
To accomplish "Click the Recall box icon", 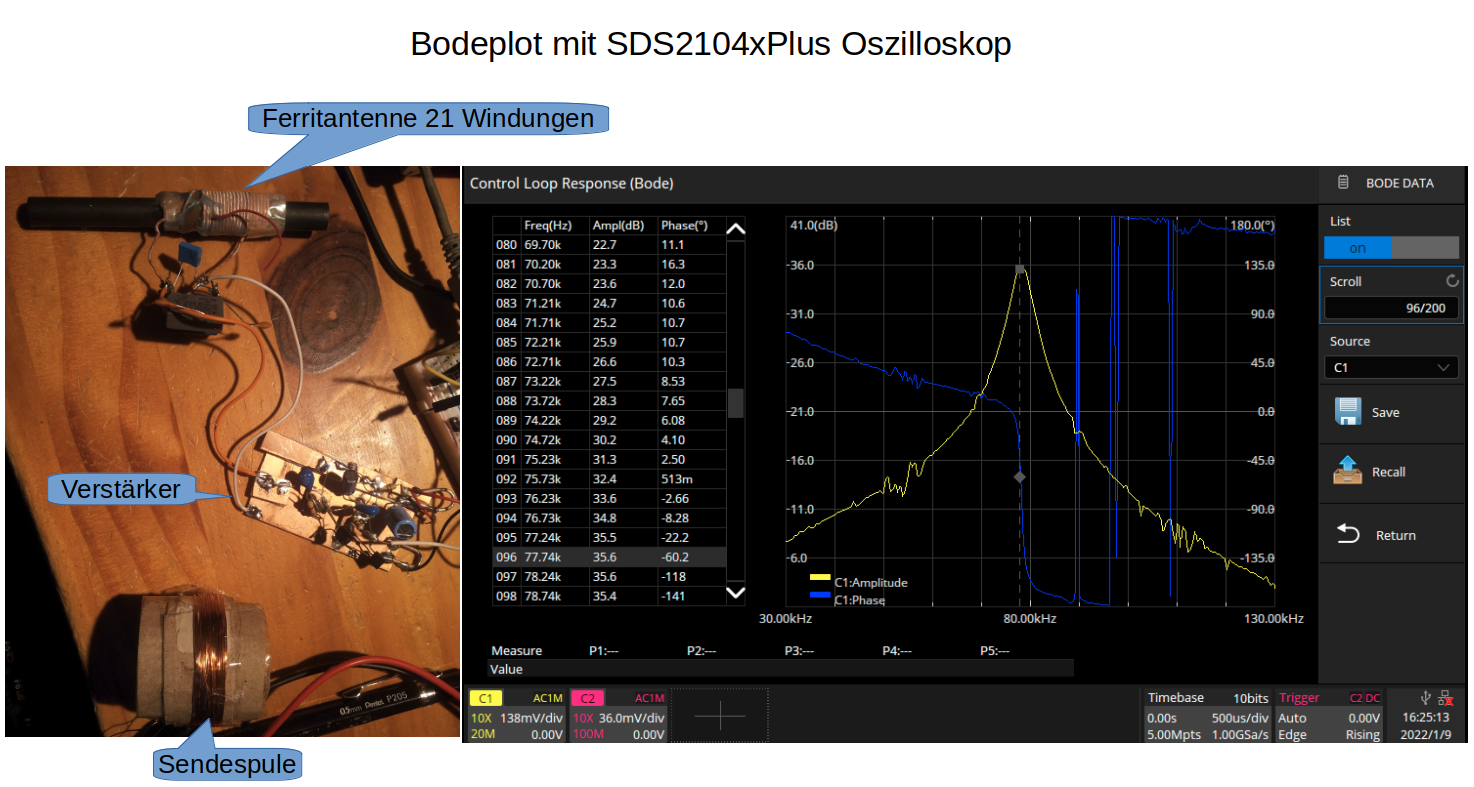I will [1348, 471].
